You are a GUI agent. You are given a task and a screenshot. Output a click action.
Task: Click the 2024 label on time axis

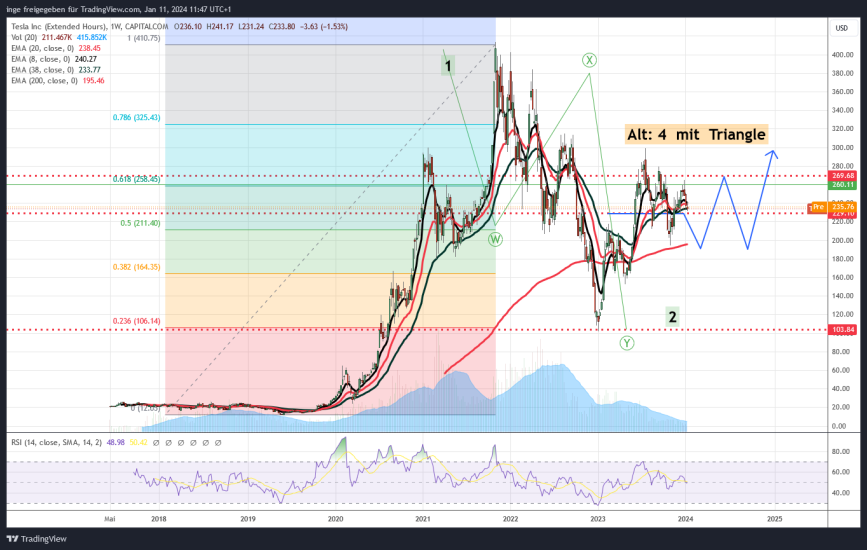click(686, 520)
